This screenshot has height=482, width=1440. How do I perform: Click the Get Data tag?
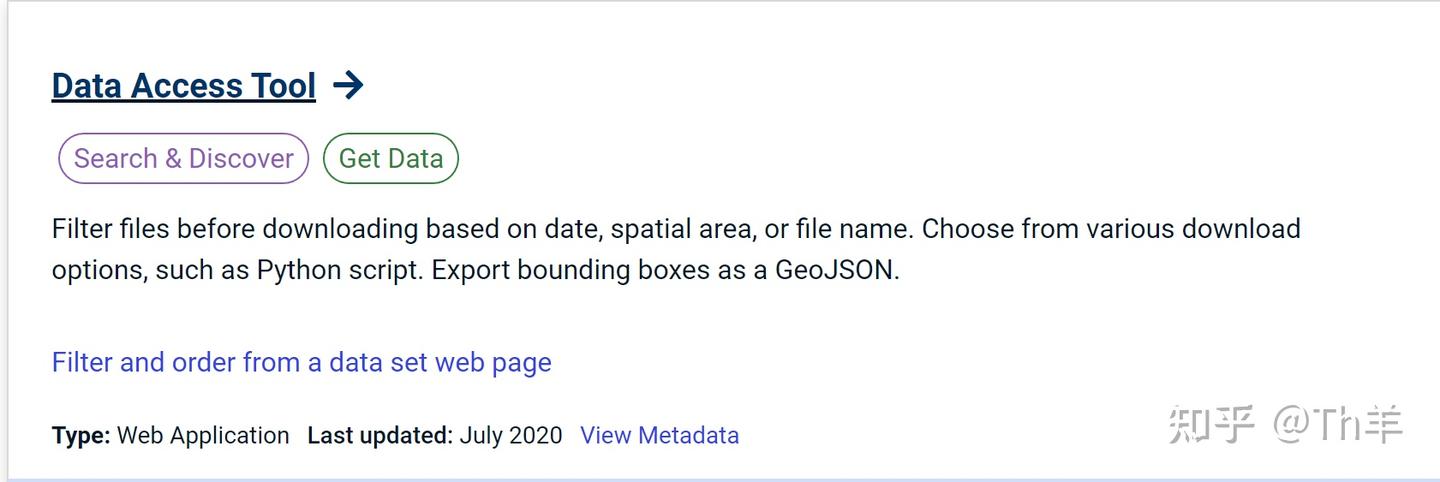click(391, 159)
